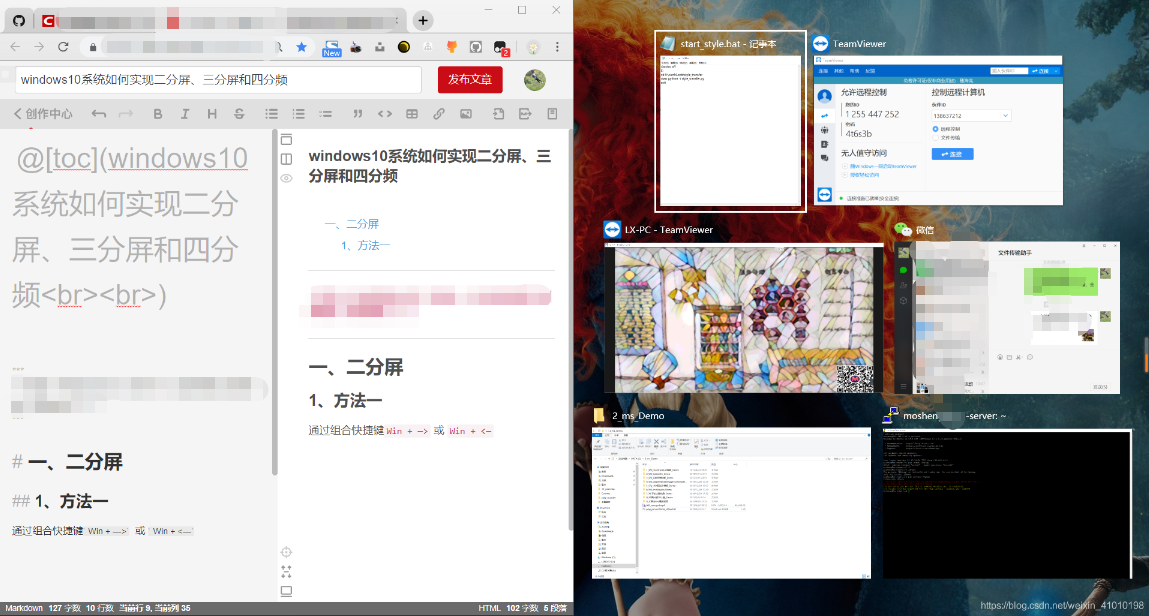The image size is (1149, 616).
Task: Apply strikethrough formatting to text
Action: click(x=239, y=113)
